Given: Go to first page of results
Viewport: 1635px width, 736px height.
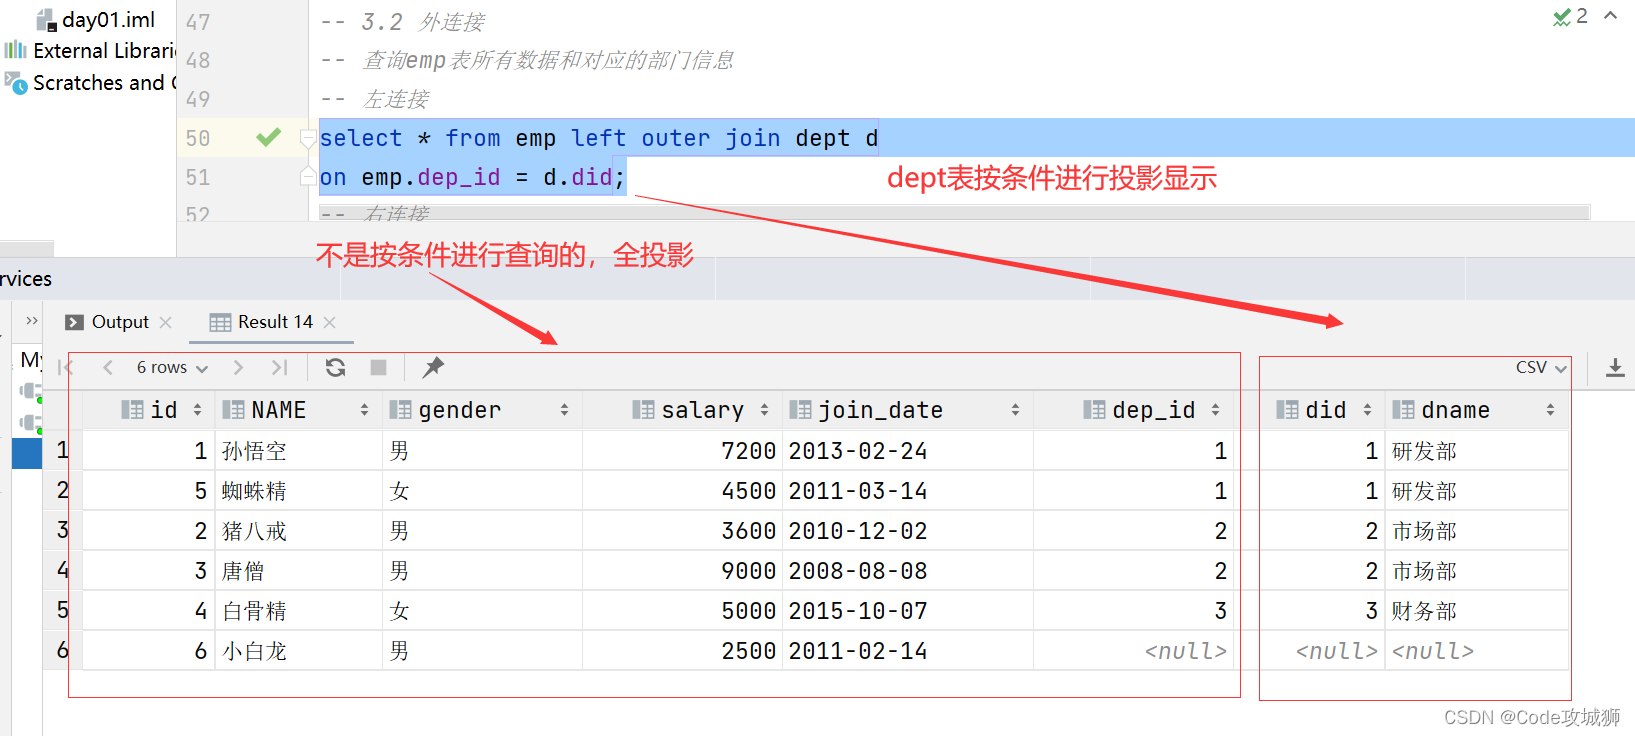Looking at the screenshot, I should pos(66,368).
